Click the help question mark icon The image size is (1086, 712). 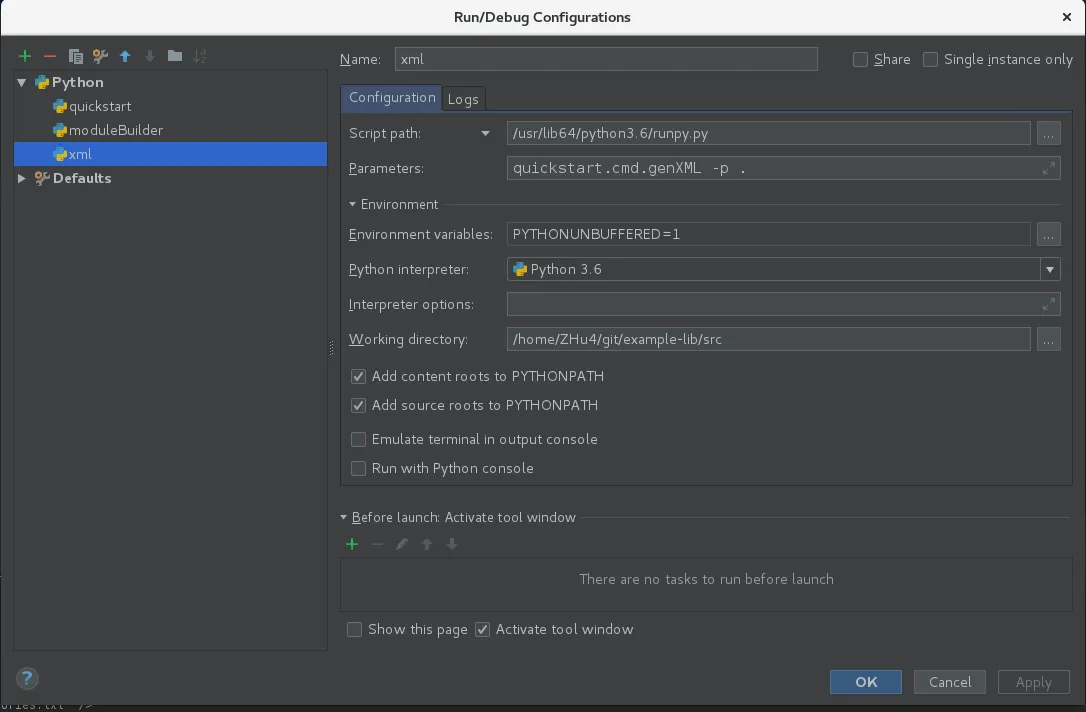(27, 677)
